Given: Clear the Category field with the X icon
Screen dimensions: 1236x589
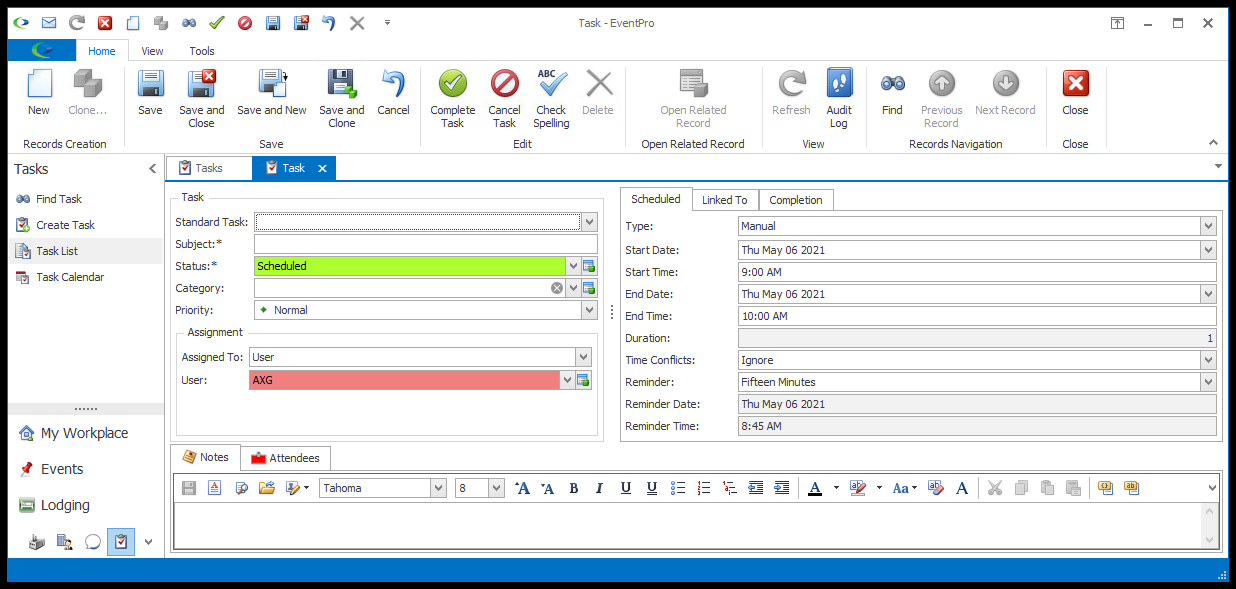Looking at the screenshot, I should [557, 288].
